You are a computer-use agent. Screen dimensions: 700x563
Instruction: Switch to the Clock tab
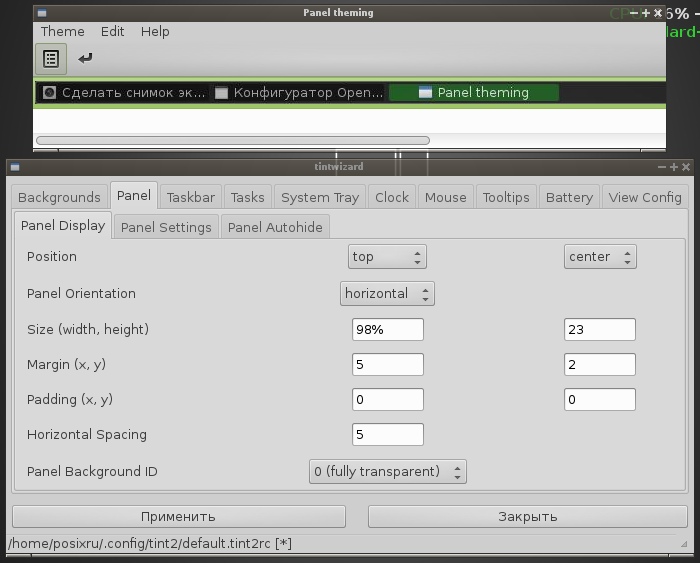[392, 197]
